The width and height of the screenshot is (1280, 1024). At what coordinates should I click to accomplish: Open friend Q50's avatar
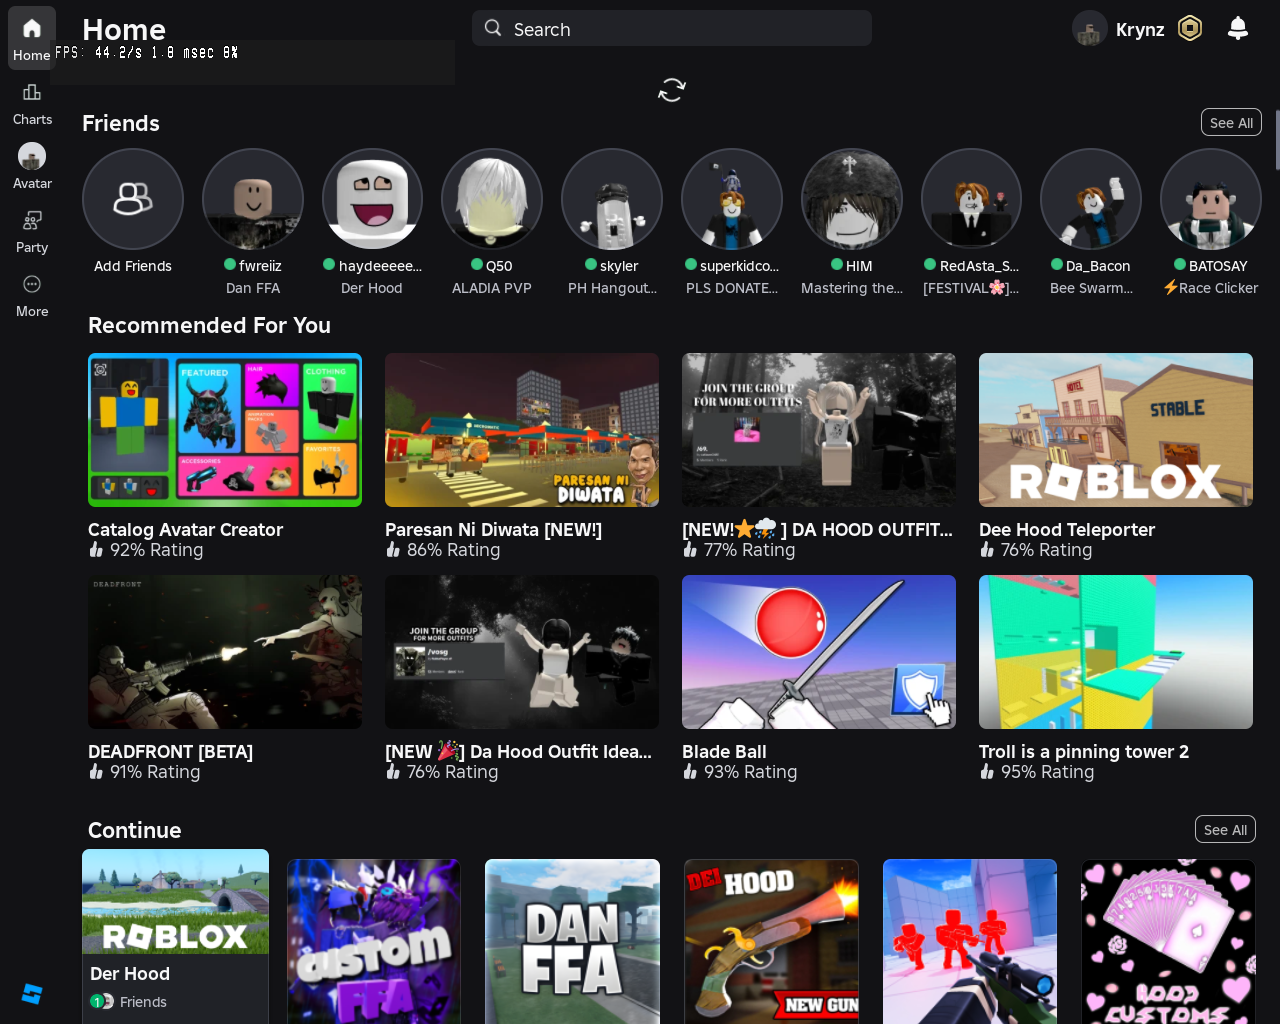[492, 199]
